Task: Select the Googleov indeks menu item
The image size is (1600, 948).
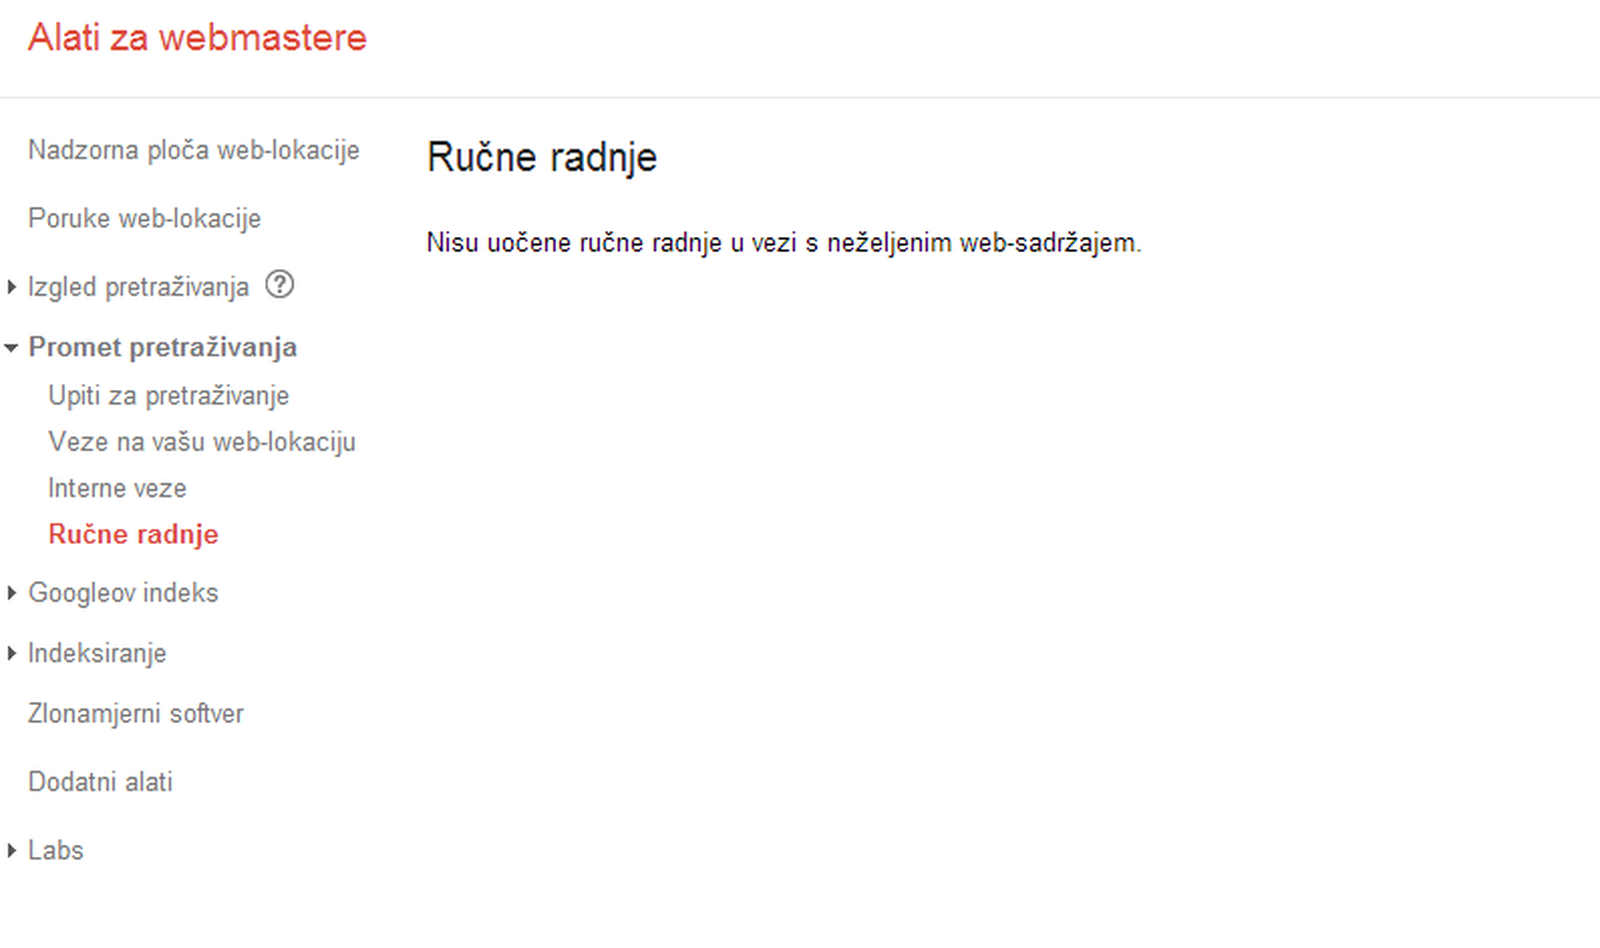Action: coord(123,593)
